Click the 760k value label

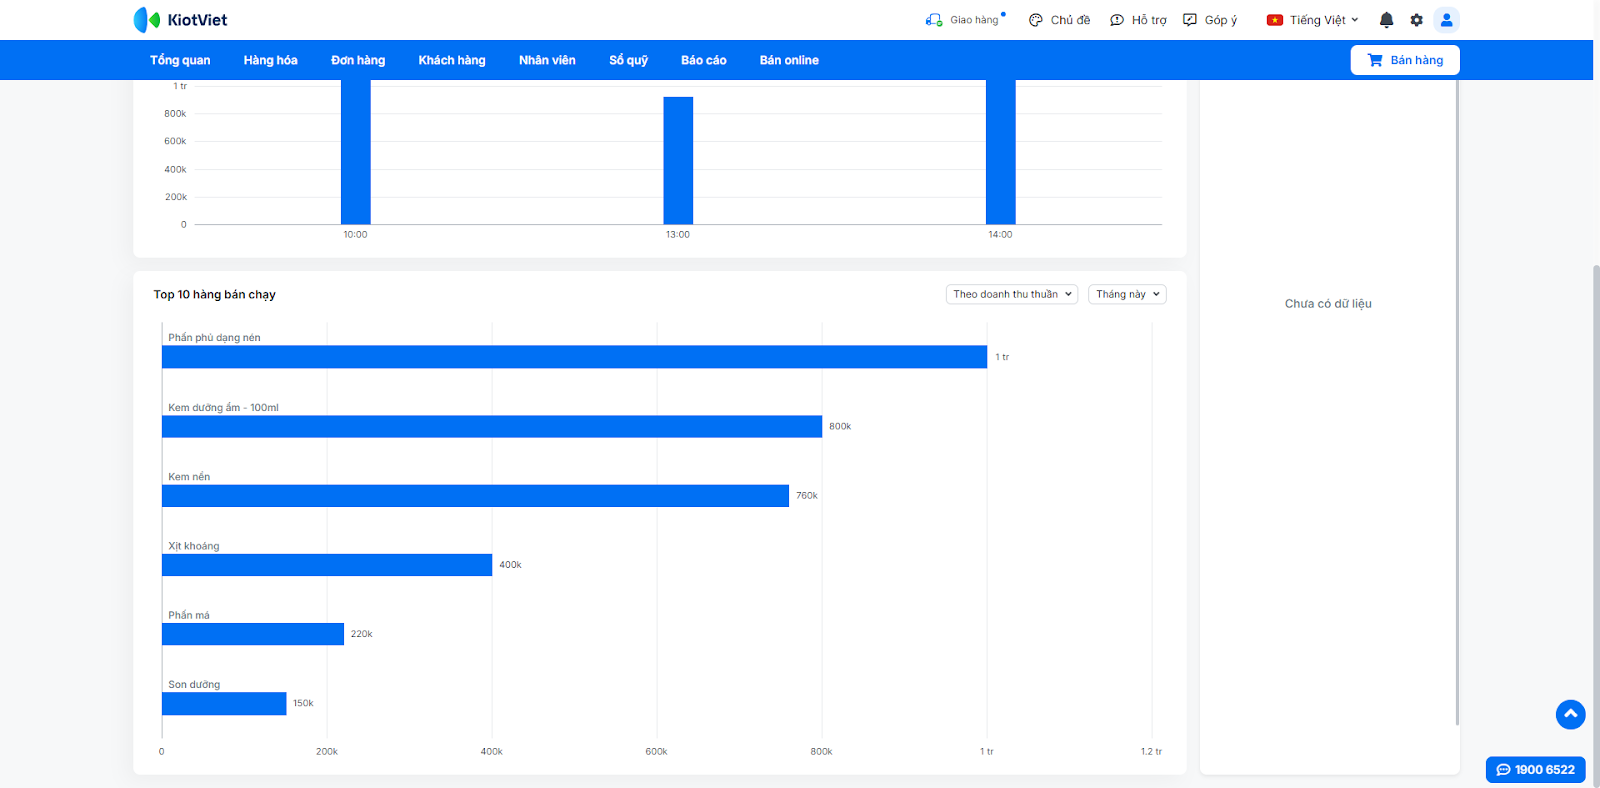tap(807, 496)
